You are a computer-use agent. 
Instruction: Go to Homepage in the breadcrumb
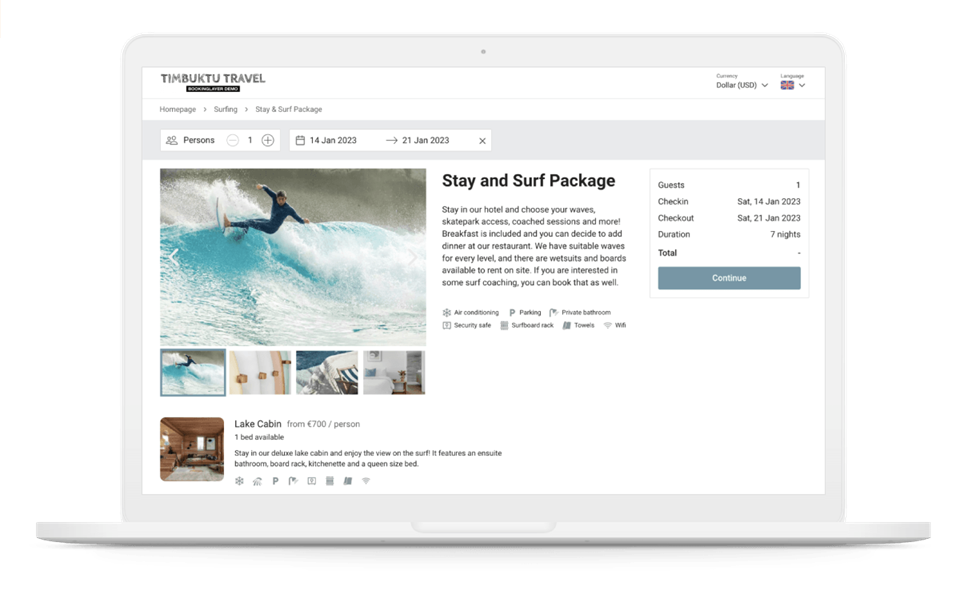click(177, 109)
